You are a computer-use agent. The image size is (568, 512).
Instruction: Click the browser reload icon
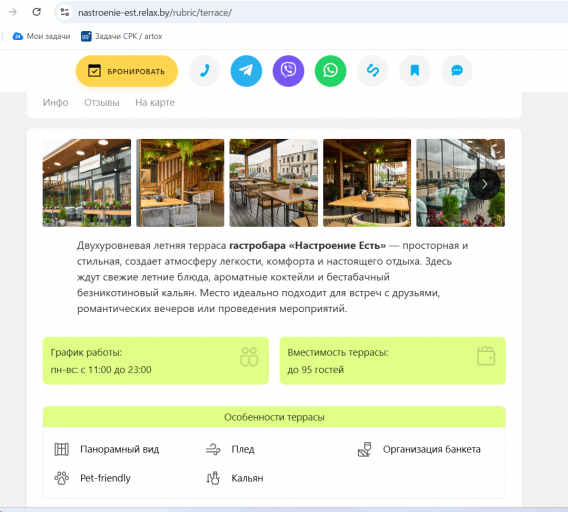37,12
